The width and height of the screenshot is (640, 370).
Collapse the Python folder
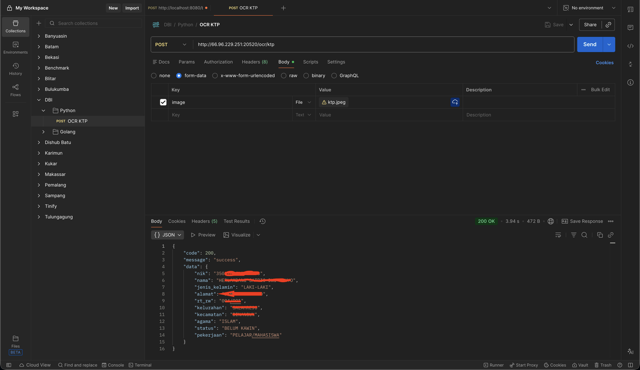[x=43, y=111]
